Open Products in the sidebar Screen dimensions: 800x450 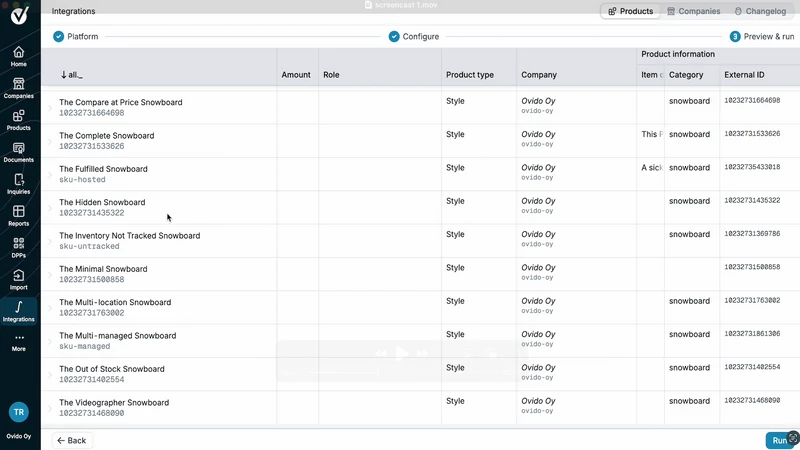(18, 120)
